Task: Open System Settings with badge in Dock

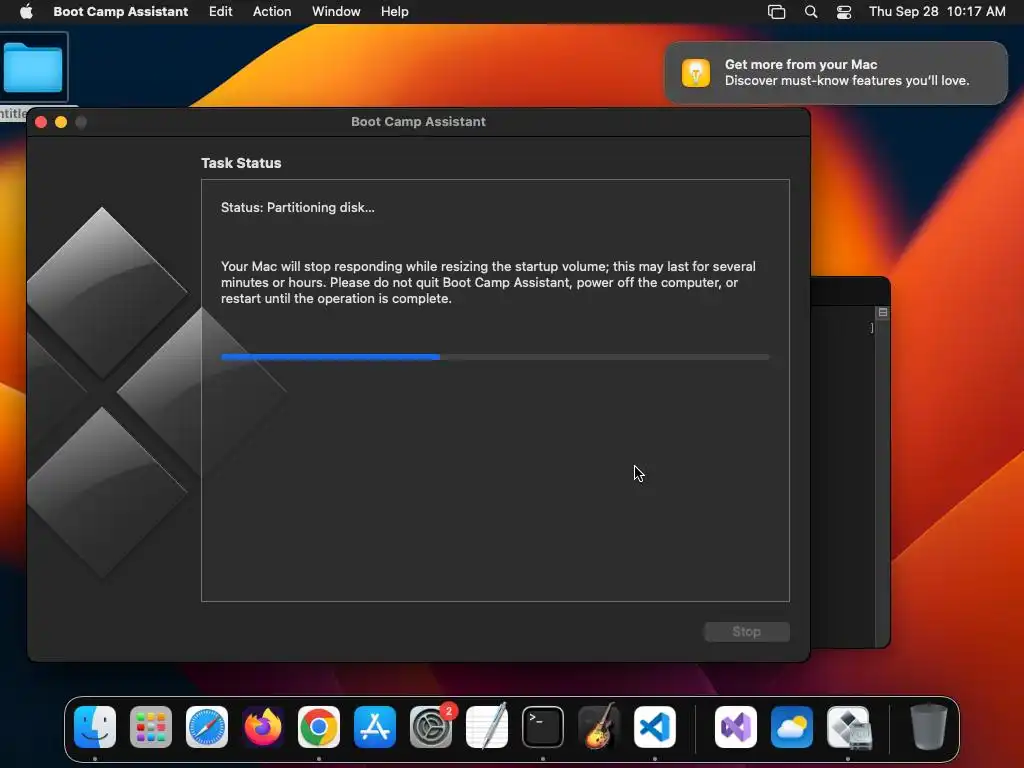Action: (x=431, y=727)
